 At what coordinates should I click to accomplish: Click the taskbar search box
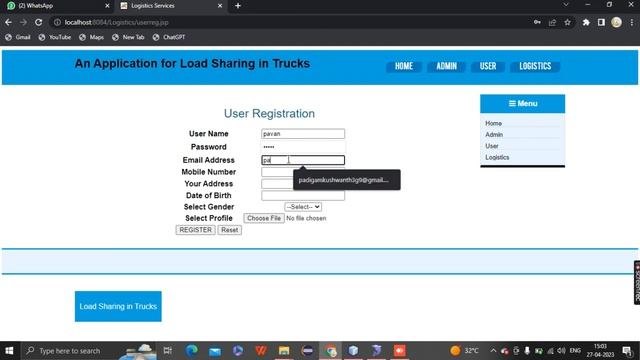[89, 351]
